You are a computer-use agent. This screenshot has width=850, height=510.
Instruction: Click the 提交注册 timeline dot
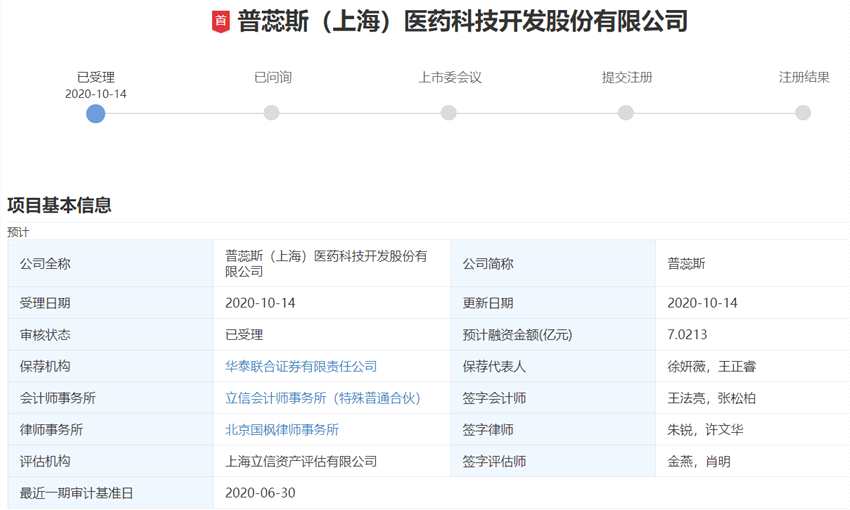pos(626,113)
